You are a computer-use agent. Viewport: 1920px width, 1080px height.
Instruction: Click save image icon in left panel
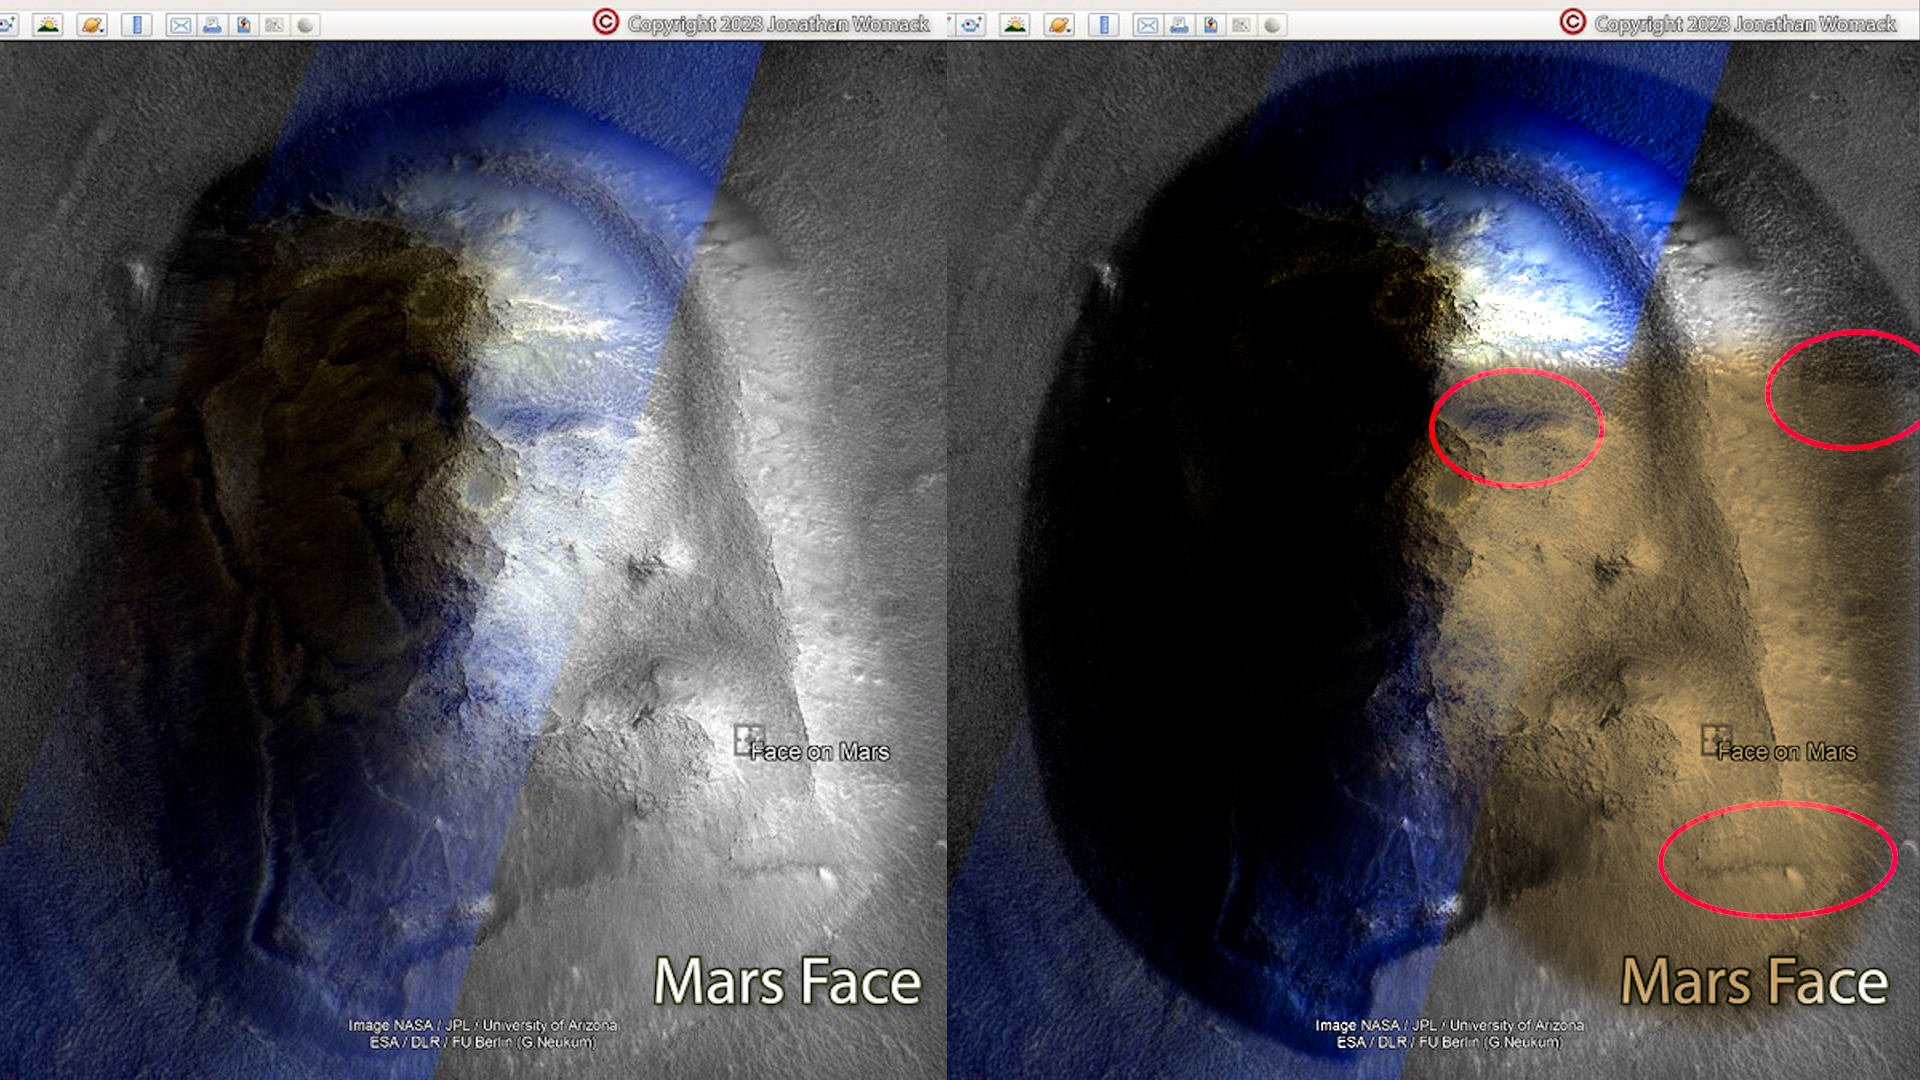coord(243,25)
